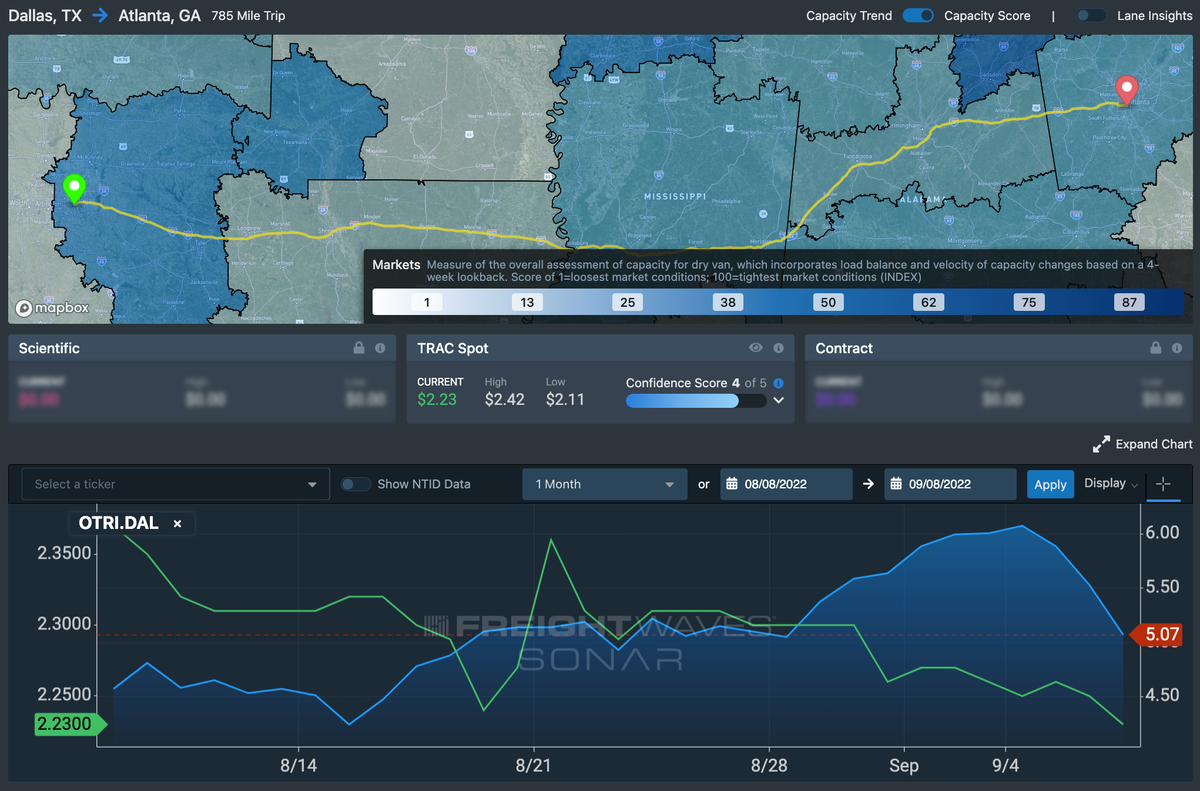Viewport: 1200px width, 791px height.
Task: Toggle the Capacity Trend/Score switch
Action: click(918, 16)
